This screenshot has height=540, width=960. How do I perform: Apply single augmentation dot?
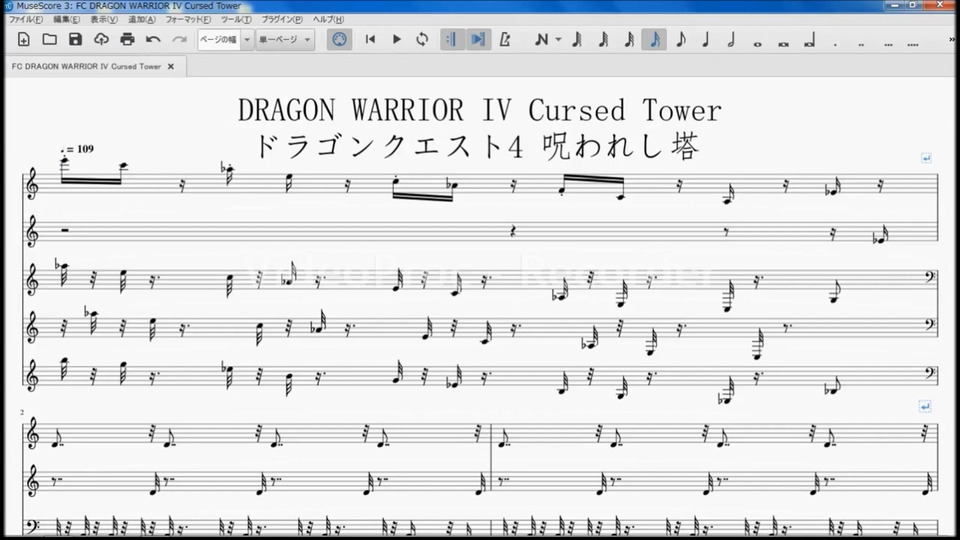(x=835, y=43)
